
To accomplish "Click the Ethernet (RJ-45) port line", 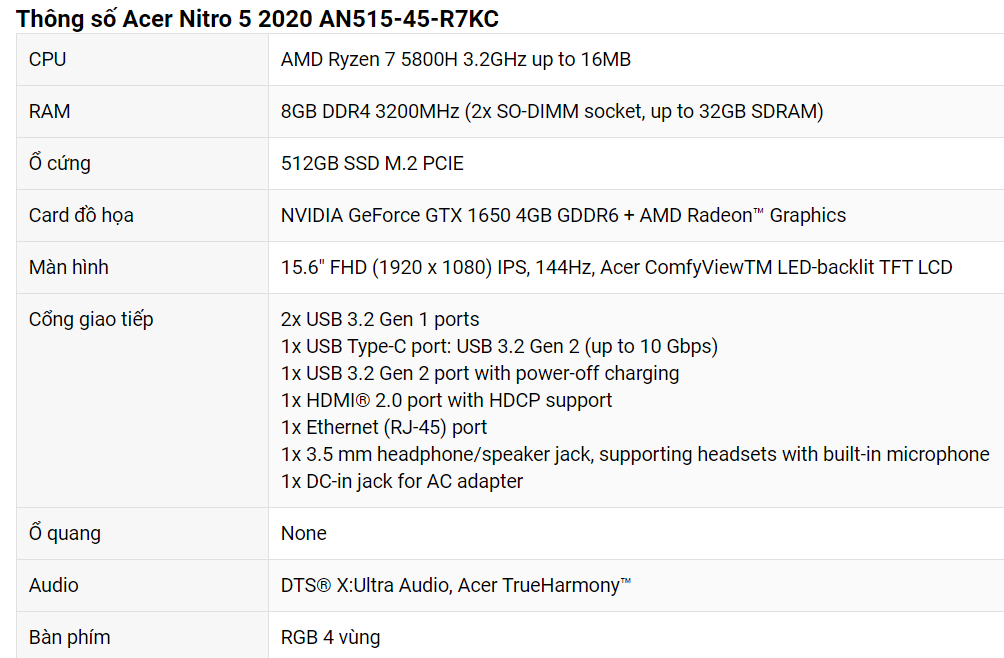I will 384,427.
